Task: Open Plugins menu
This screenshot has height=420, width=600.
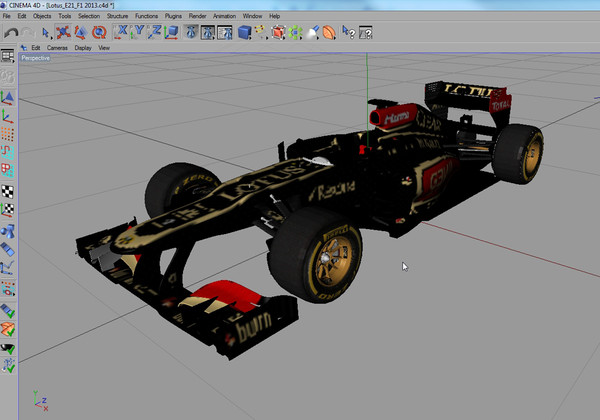Action: [x=173, y=16]
